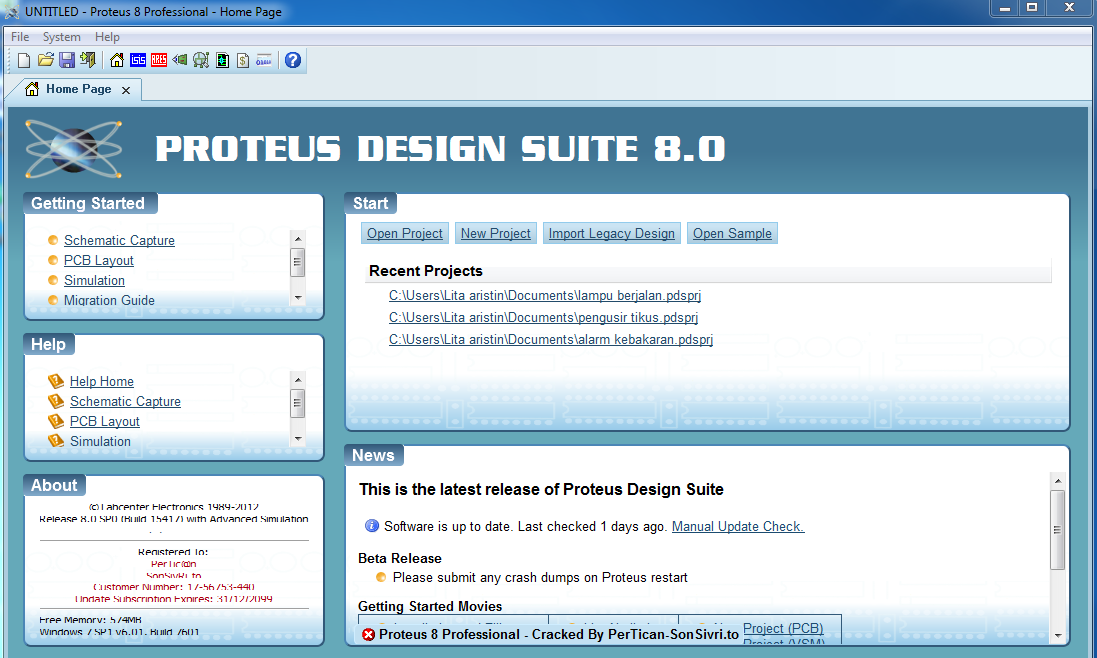This screenshot has width=1097, height=658.
Task: Click the Home Page house toolbar icon
Action: point(117,60)
